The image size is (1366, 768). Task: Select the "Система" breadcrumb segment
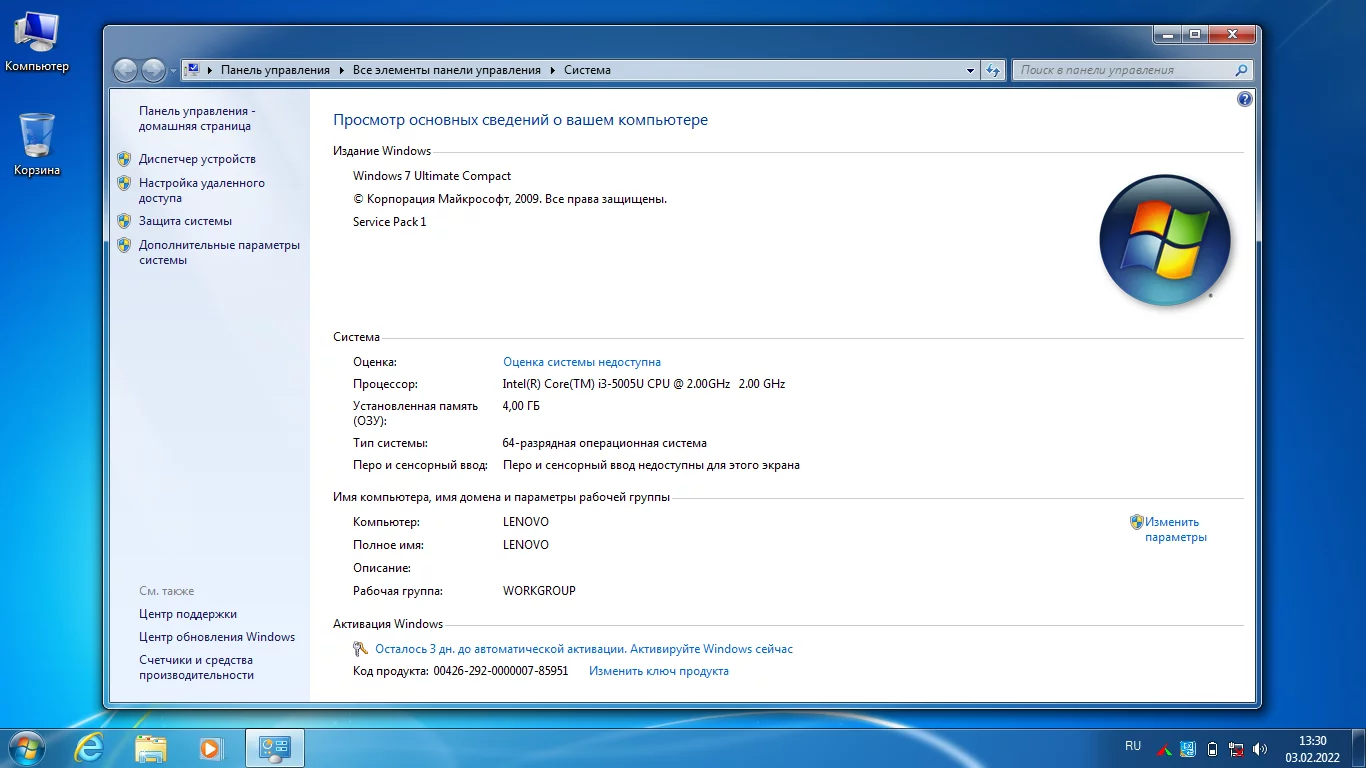click(587, 70)
